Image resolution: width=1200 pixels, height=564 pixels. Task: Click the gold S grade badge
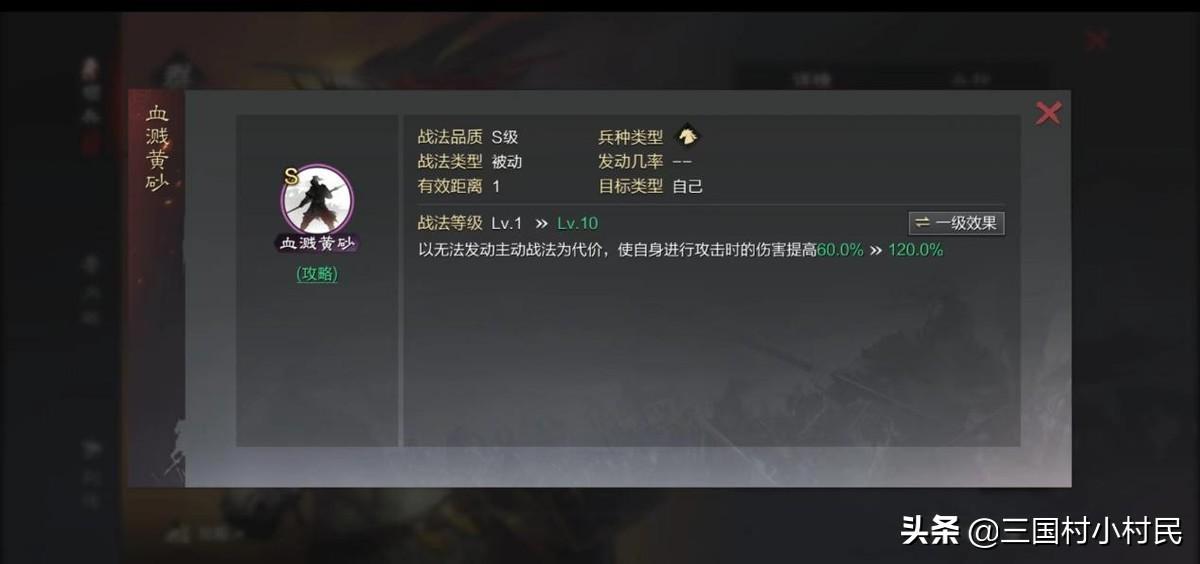pyautogui.click(x=291, y=176)
